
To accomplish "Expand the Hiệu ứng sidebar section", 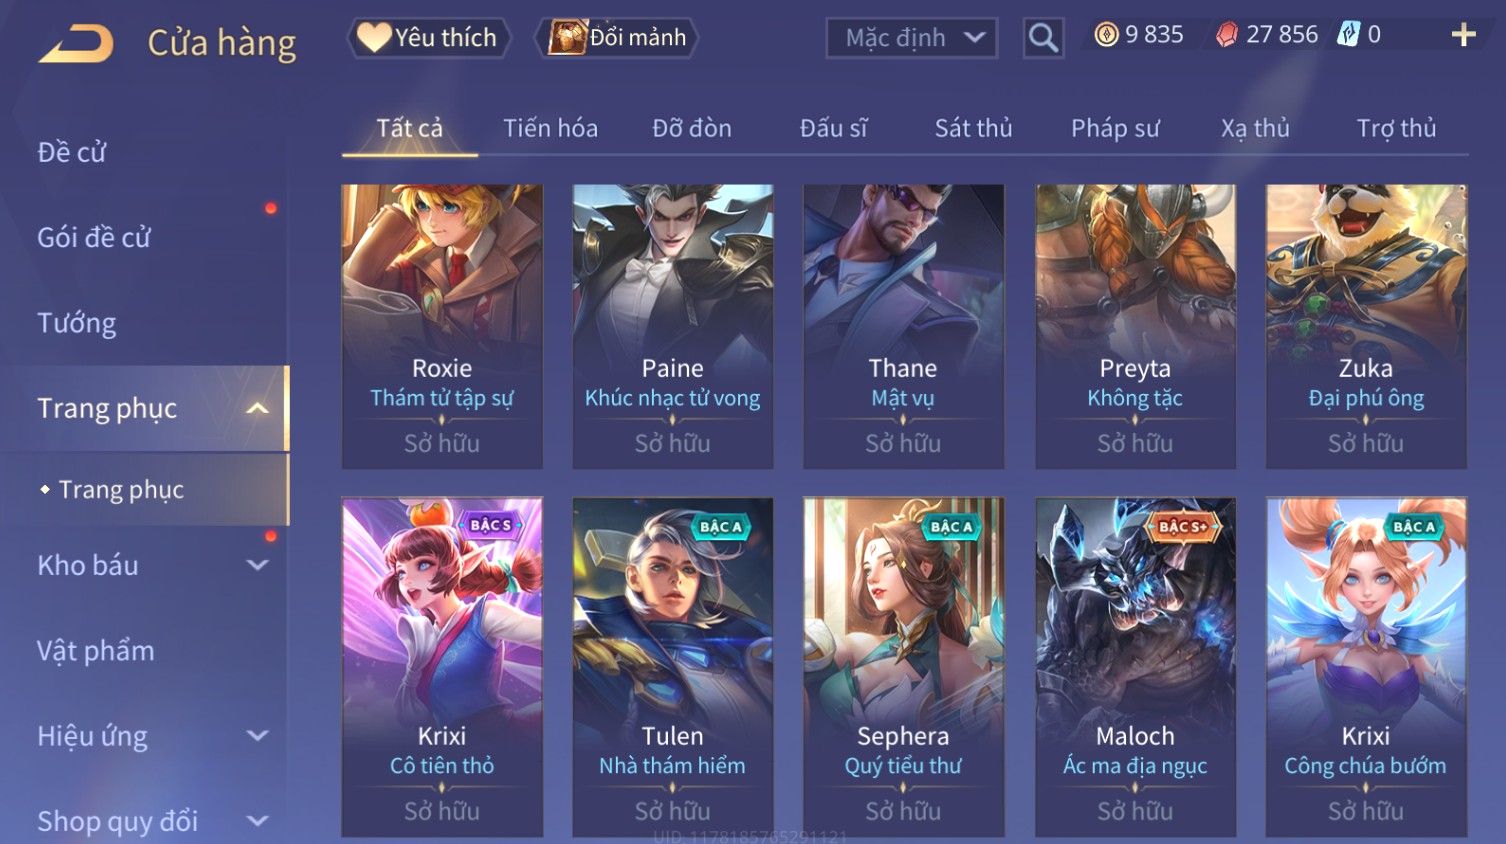I will [144, 736].
